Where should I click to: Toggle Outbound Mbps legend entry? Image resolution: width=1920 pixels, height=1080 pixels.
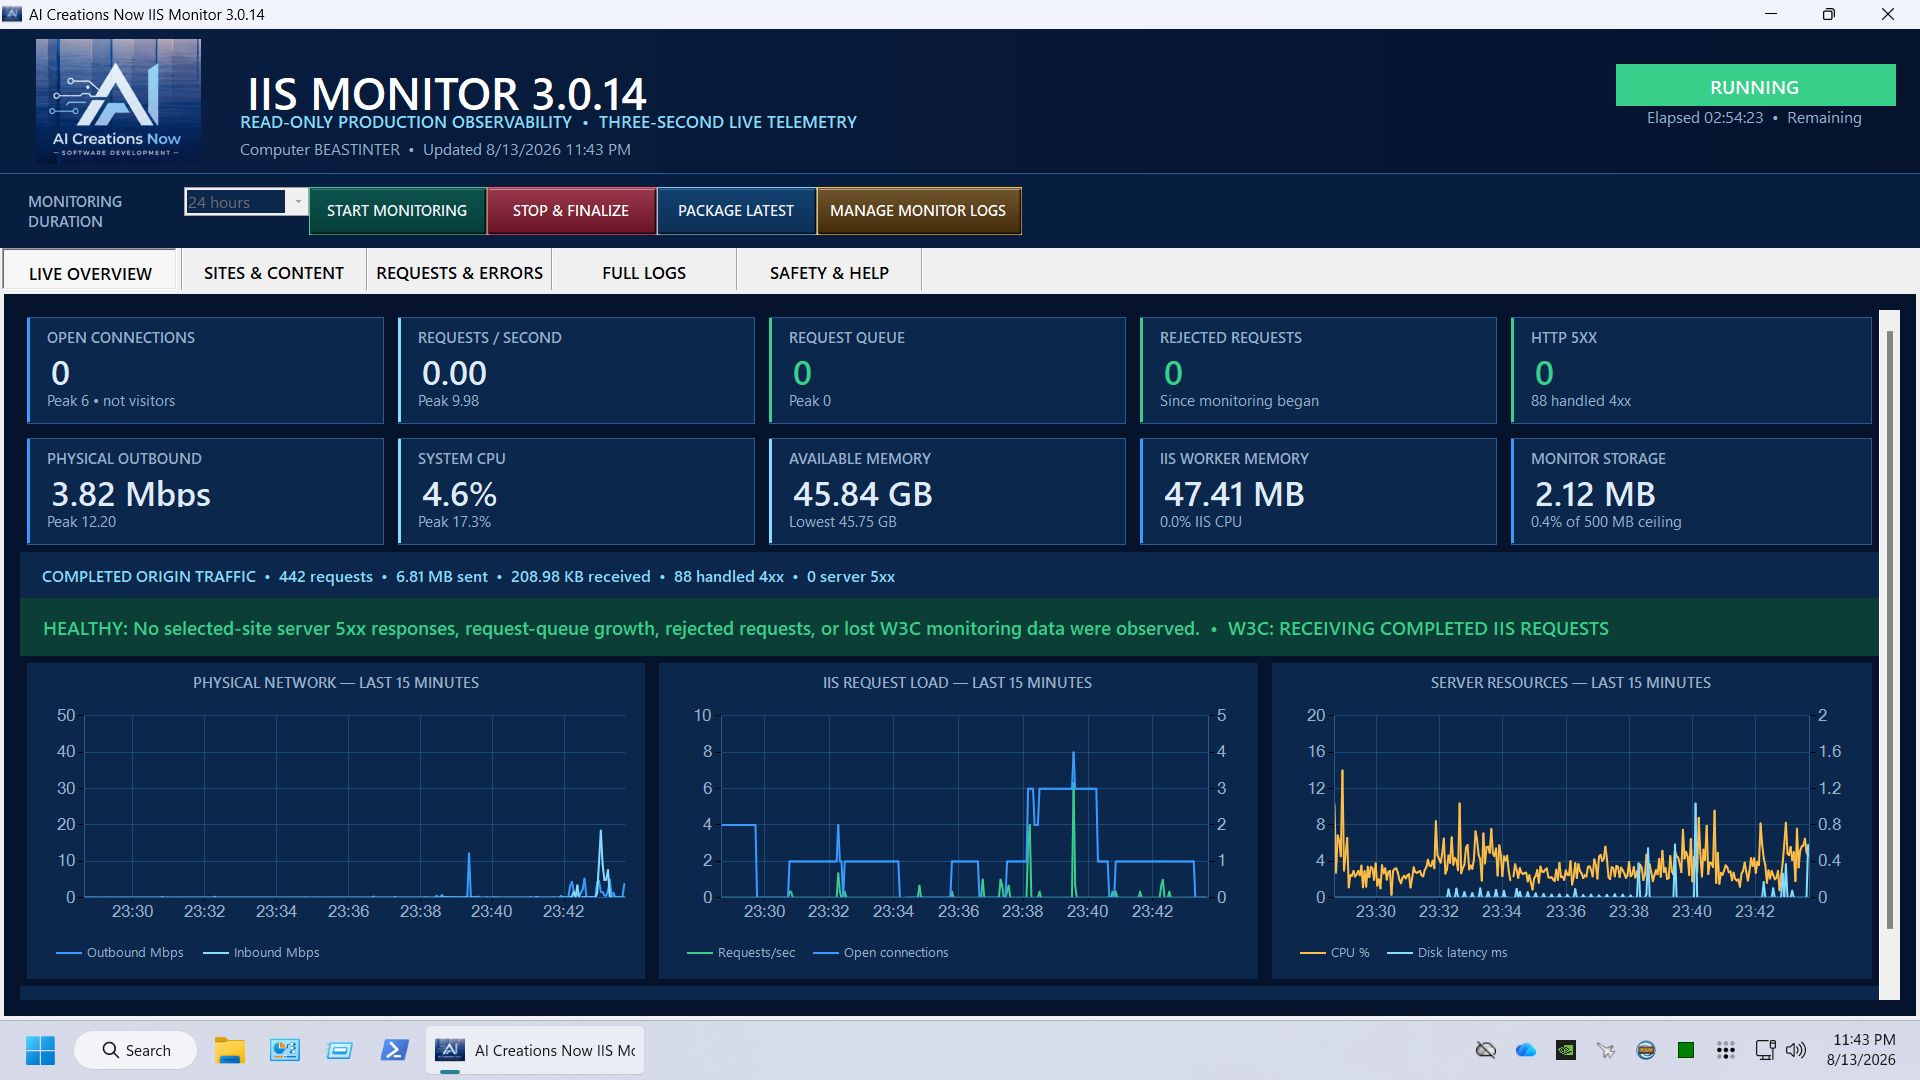tap(120, 952)
